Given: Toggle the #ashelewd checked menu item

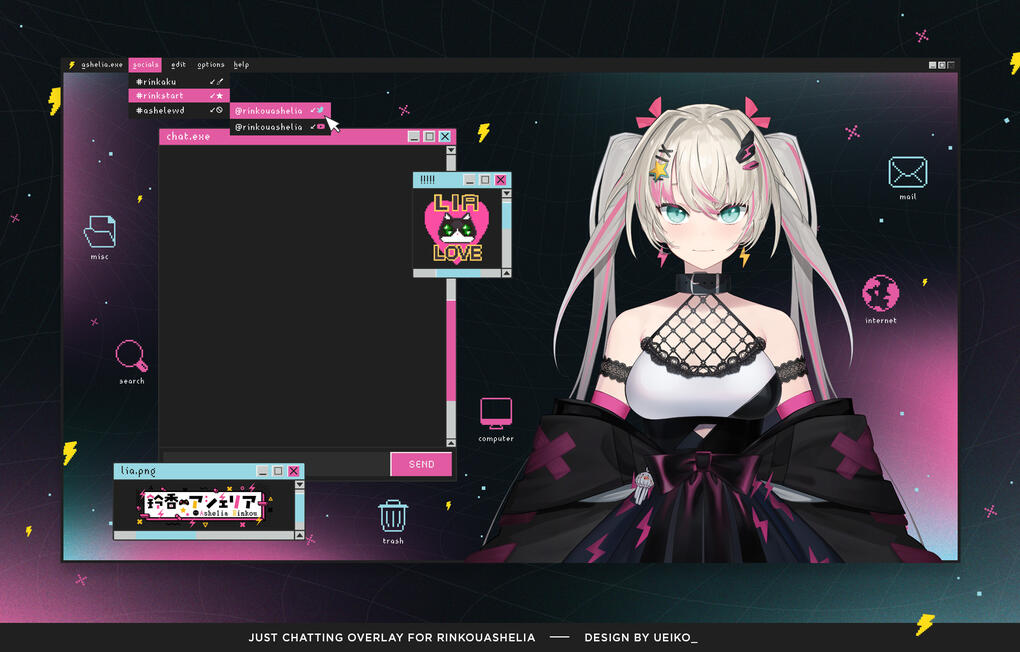Looking at the screenshot, I should coord(178,110).
